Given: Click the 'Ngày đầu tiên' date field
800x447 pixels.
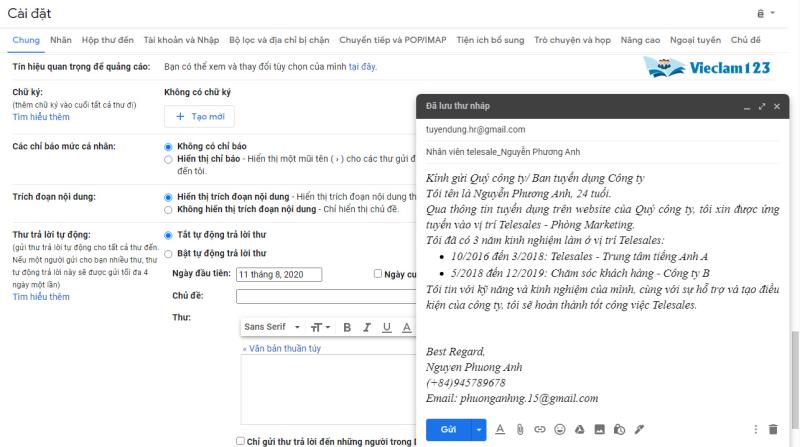Looking at the screenshot, I should click(x=279, y=275).
